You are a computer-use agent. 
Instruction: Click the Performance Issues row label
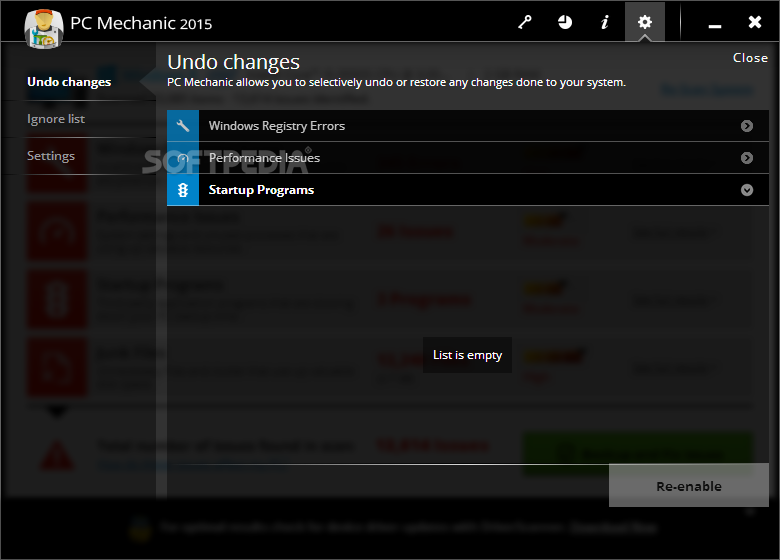click(x=264, y=158)
